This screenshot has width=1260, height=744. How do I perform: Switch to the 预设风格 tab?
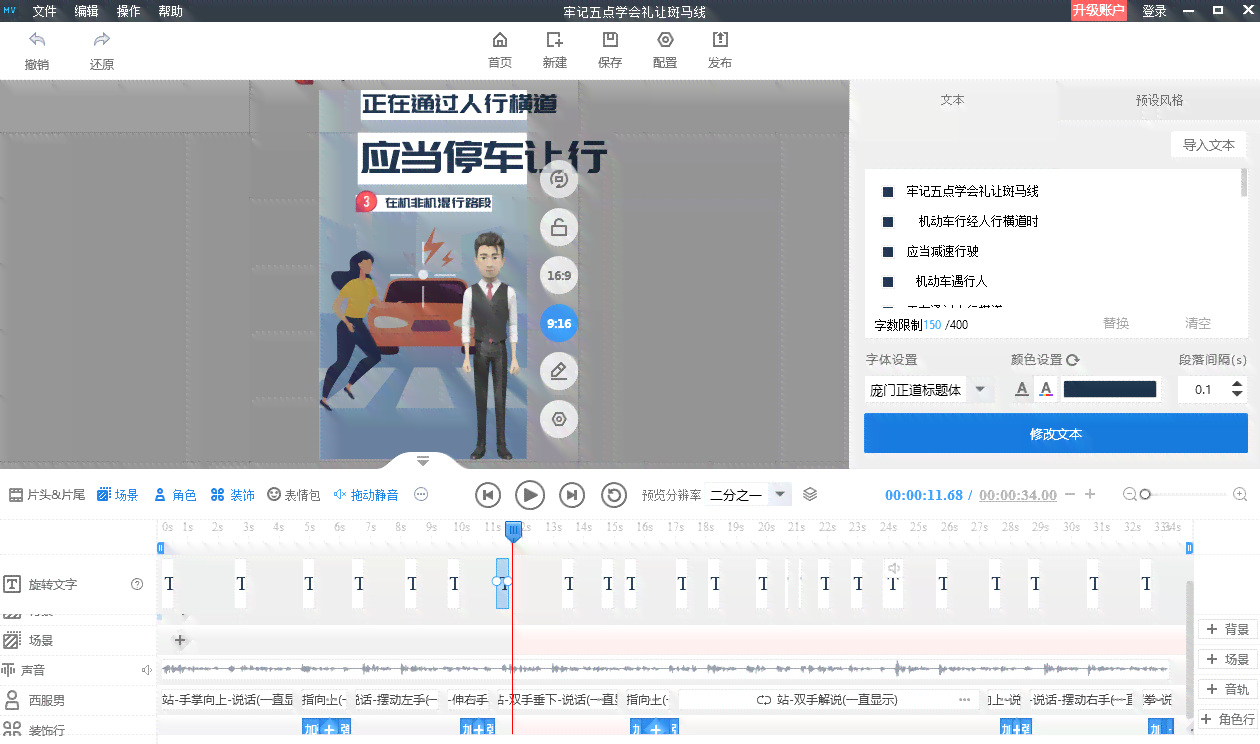point(1159,100)
